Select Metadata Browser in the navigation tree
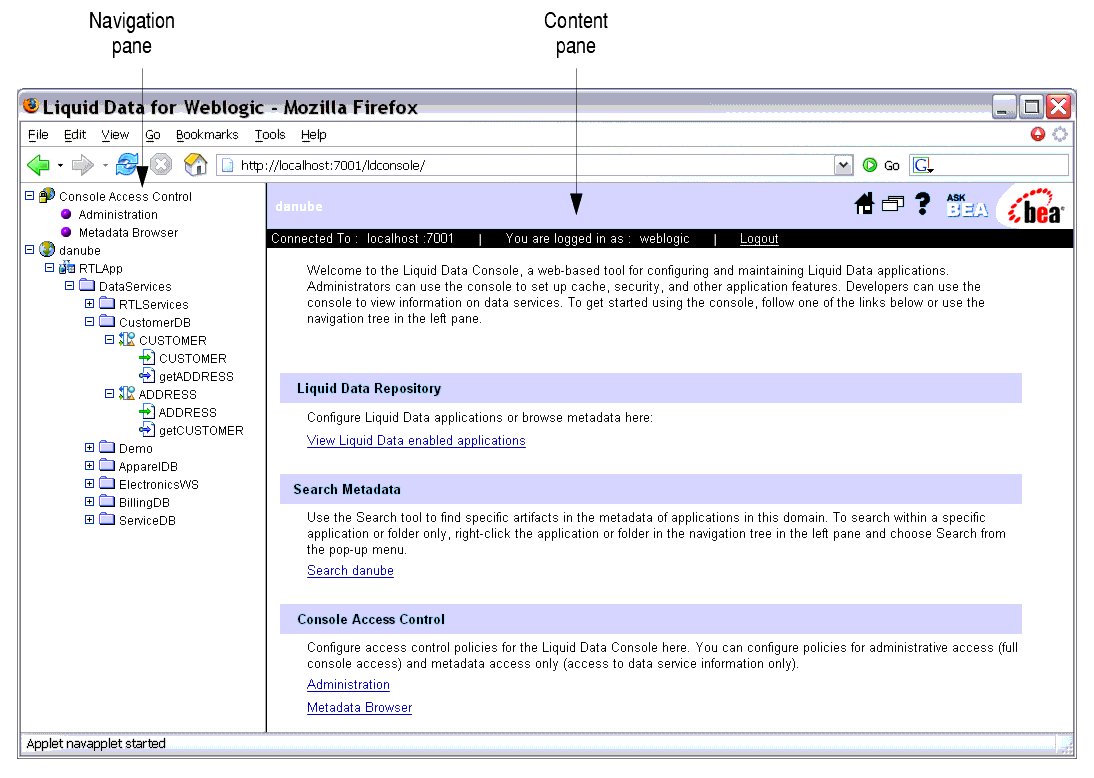1094x778 pixels. 128,233
